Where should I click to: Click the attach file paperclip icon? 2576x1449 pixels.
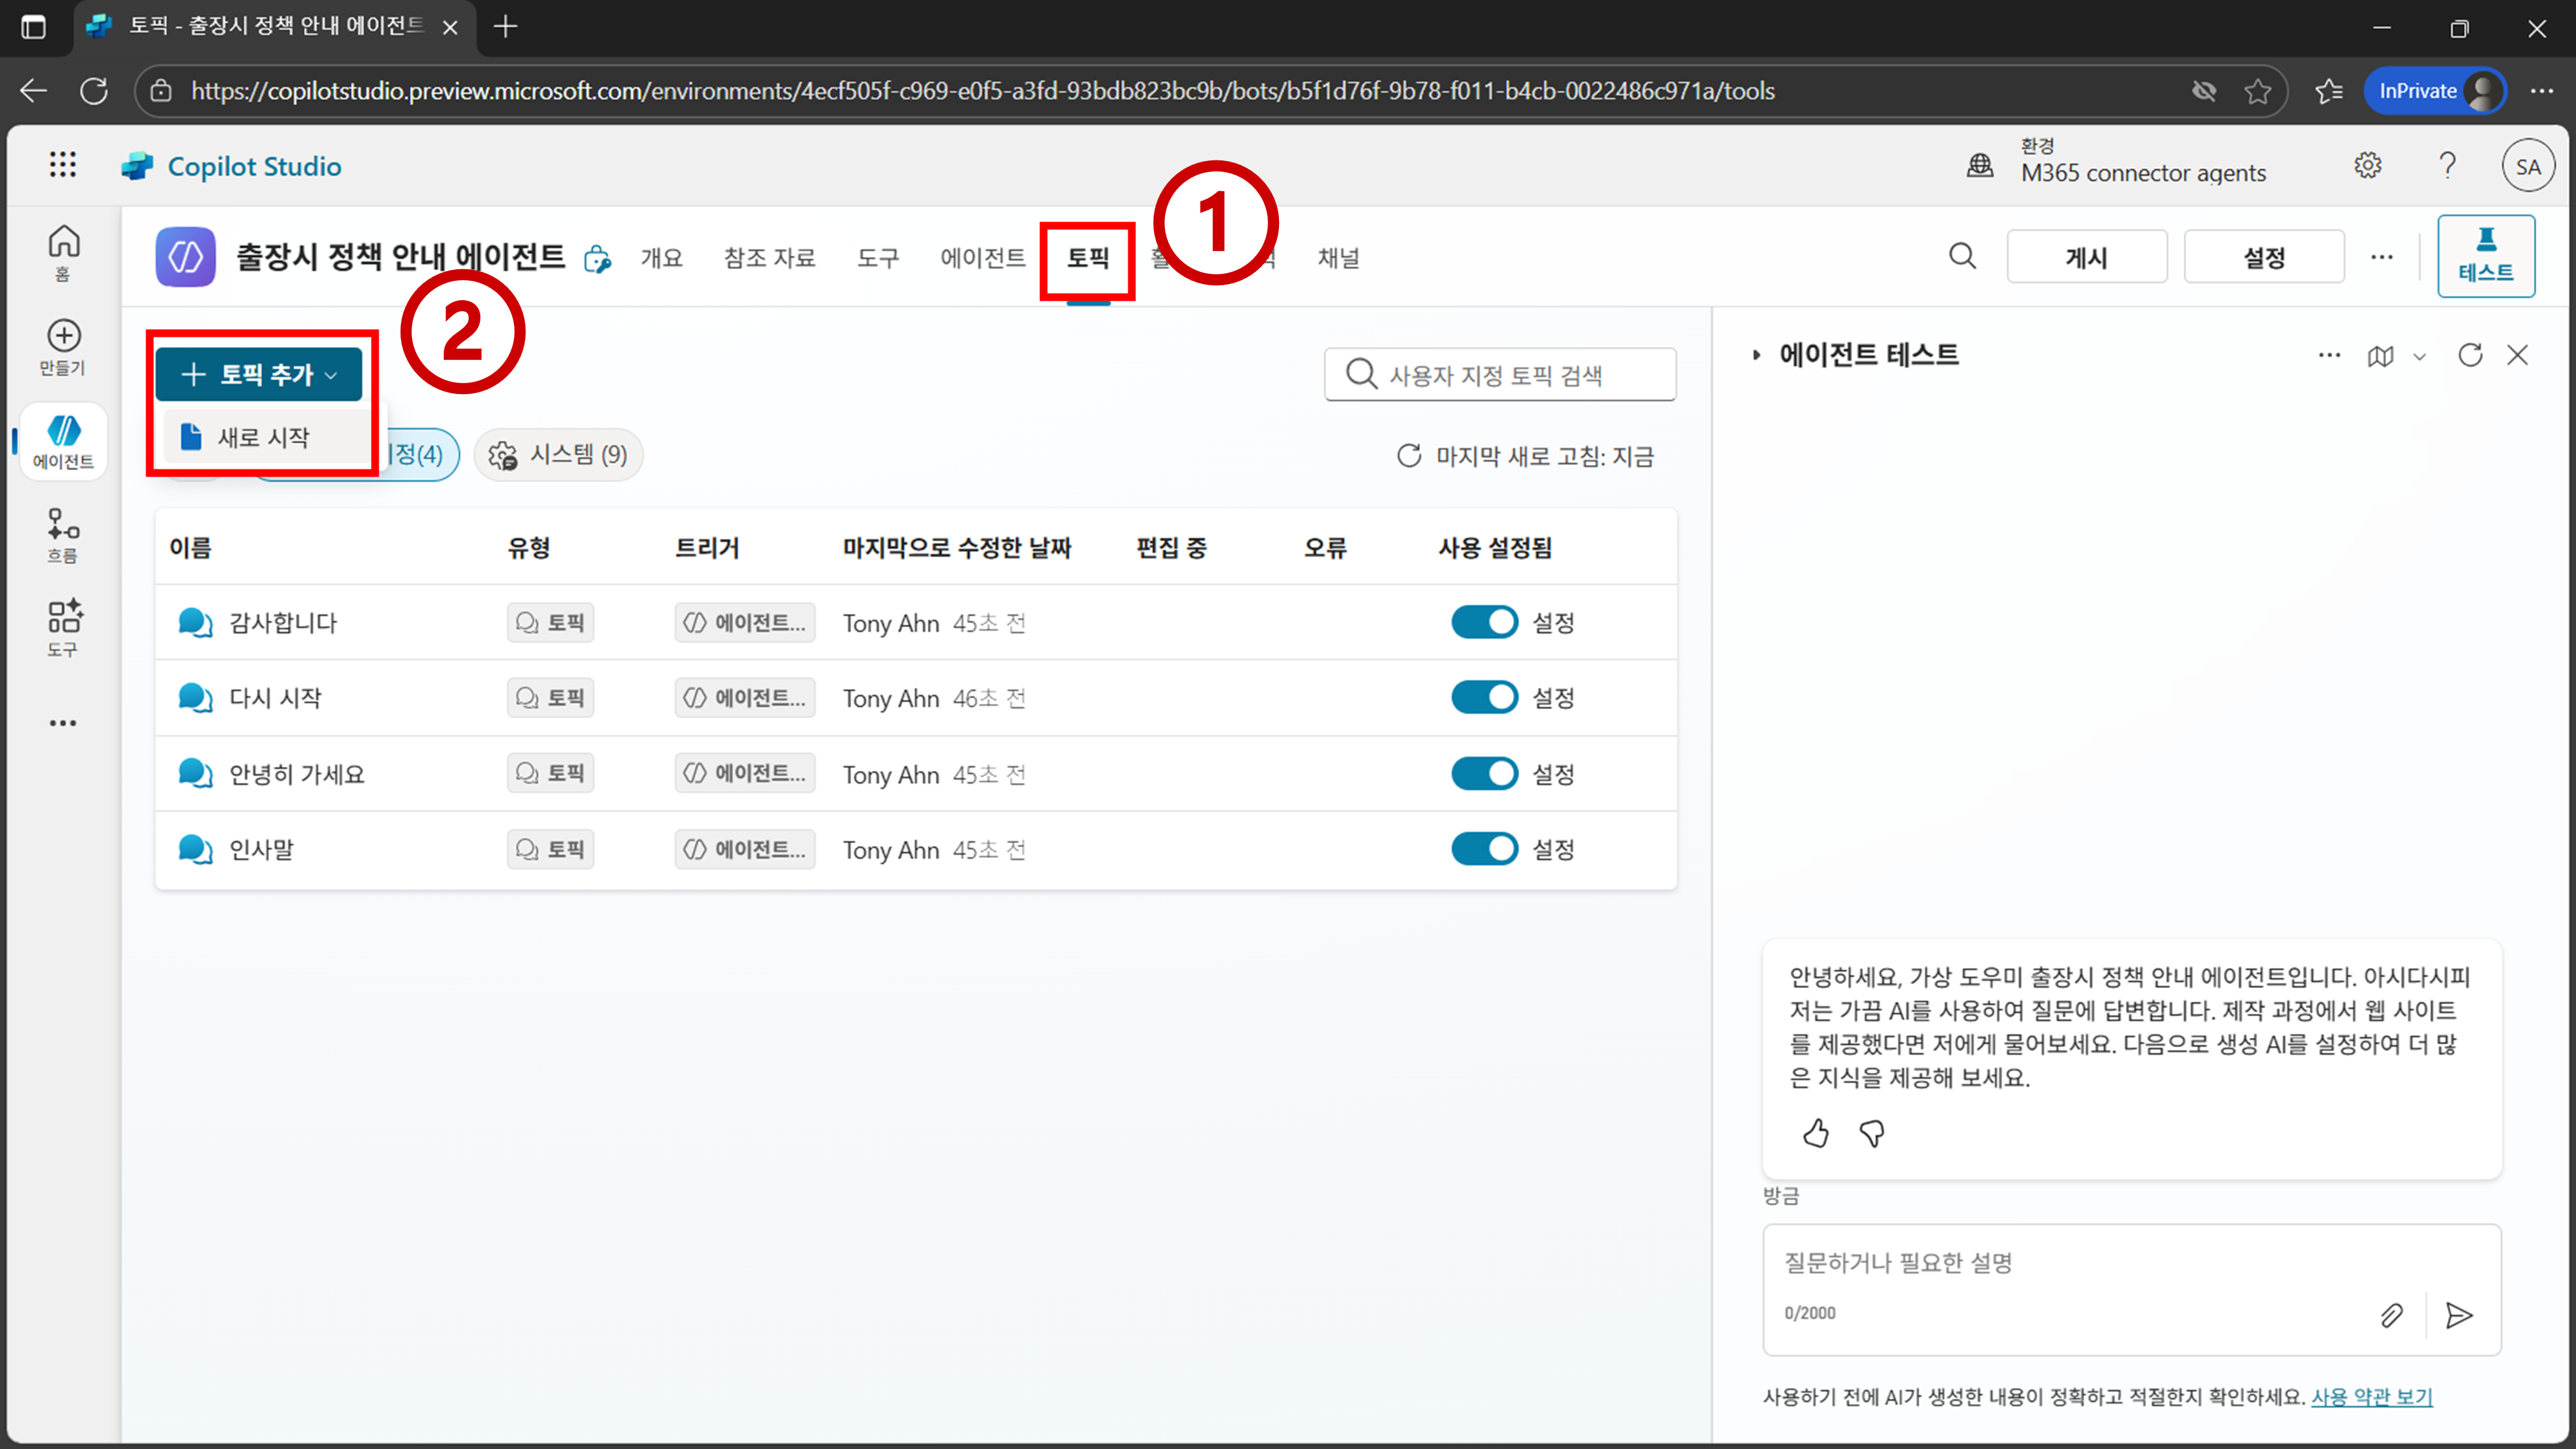[2391, 1315]
